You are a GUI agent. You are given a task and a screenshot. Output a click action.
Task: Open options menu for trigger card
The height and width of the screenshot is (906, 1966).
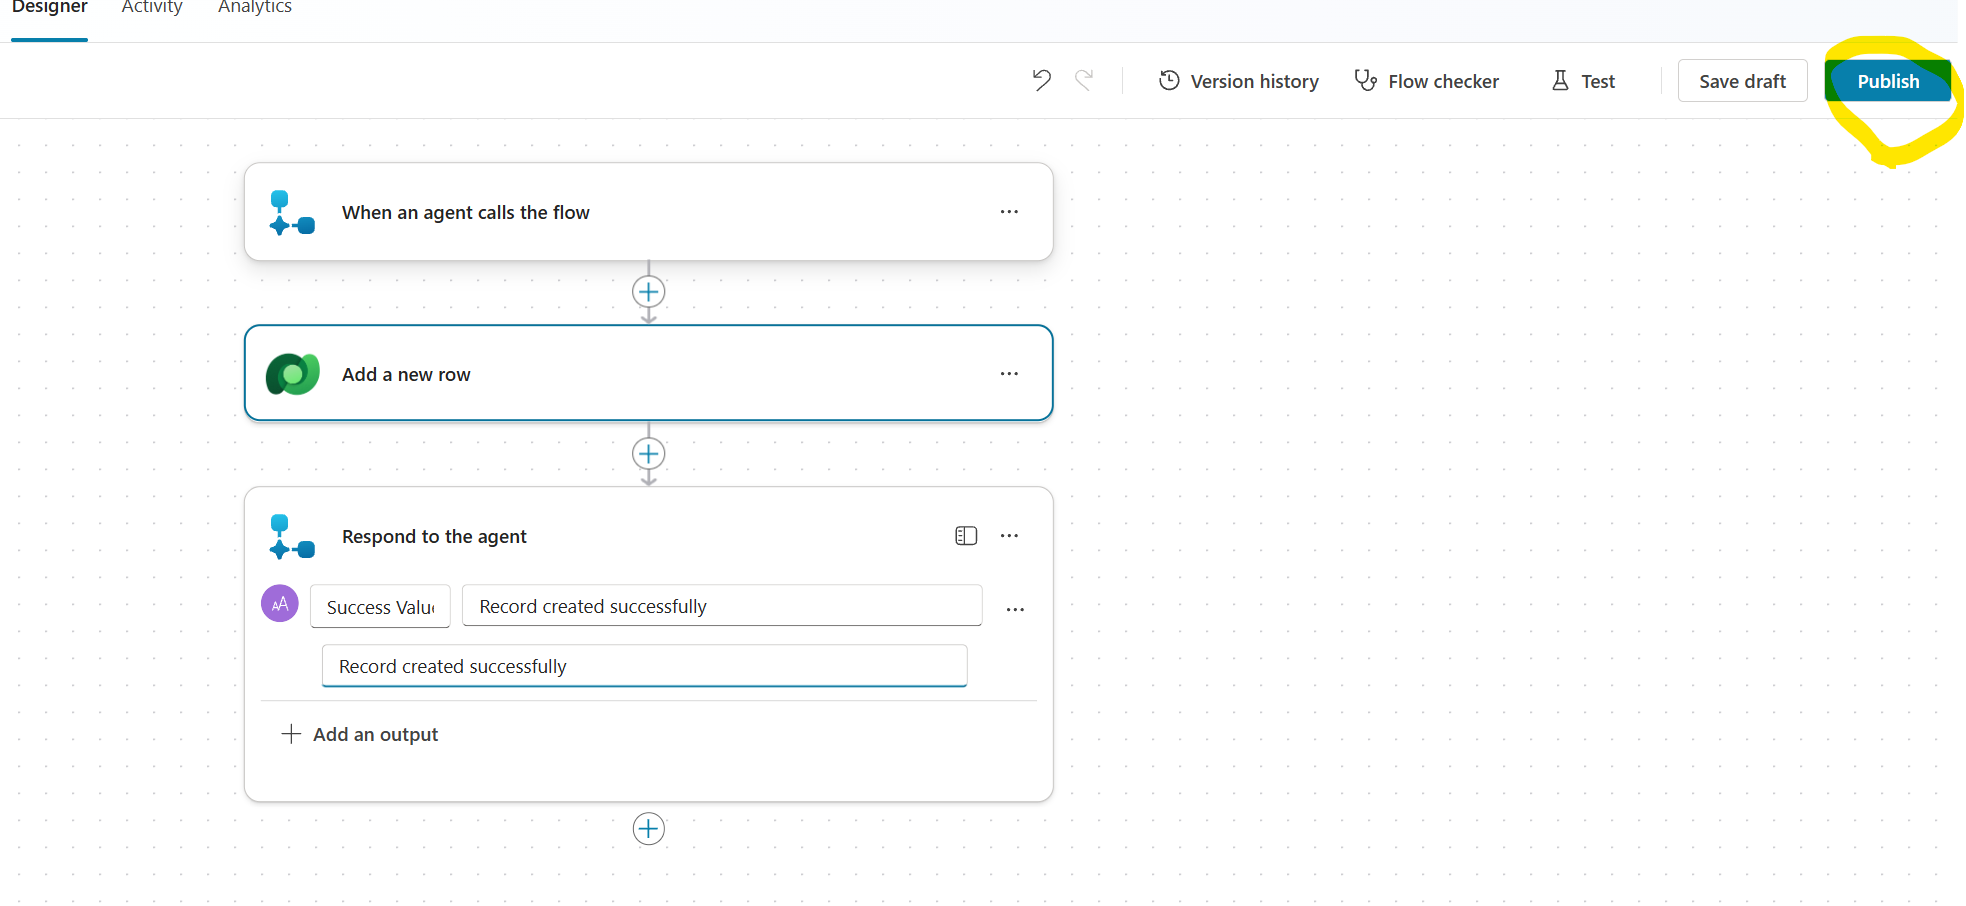point(1009,212)
